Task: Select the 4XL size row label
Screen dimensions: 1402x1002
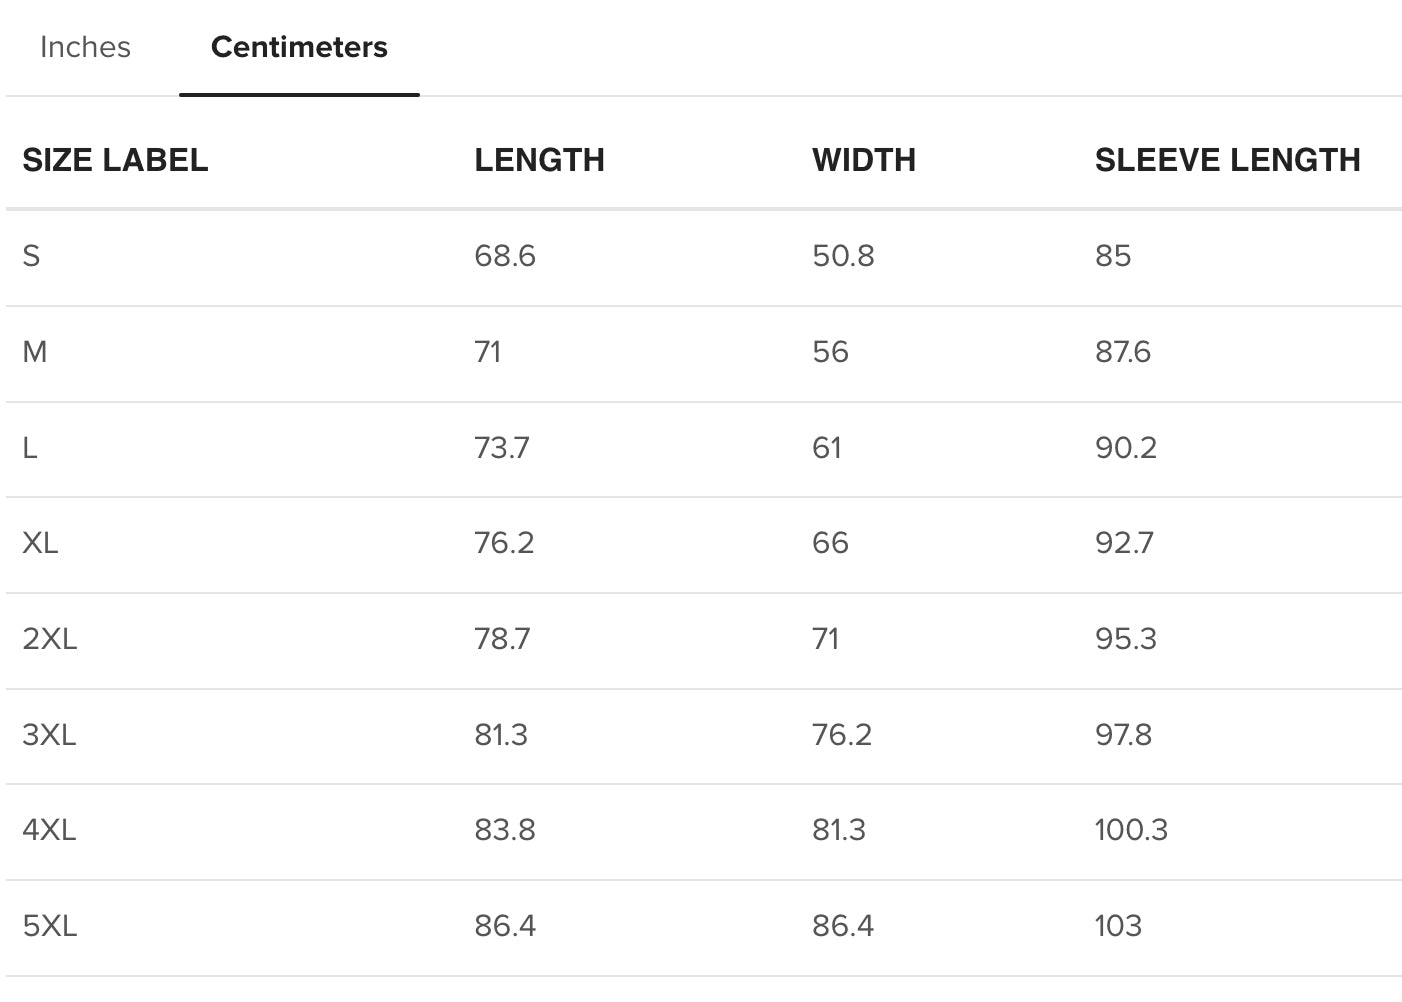Action: [x=50, y=830]
